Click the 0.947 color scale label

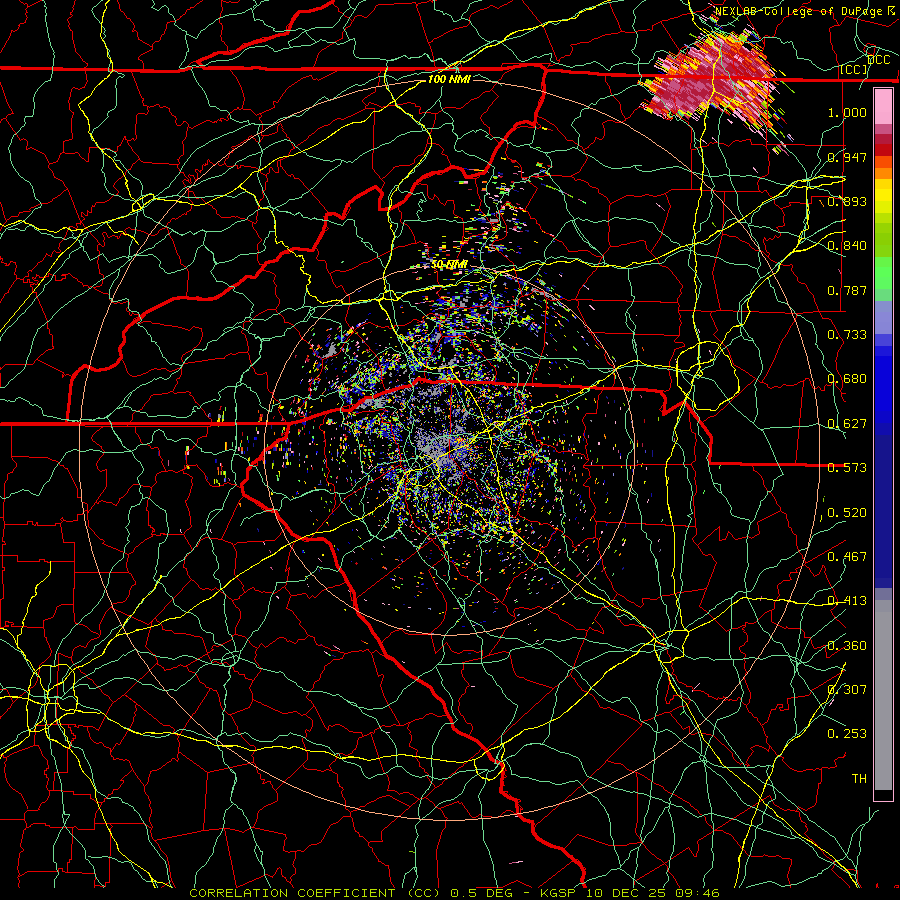847,157
